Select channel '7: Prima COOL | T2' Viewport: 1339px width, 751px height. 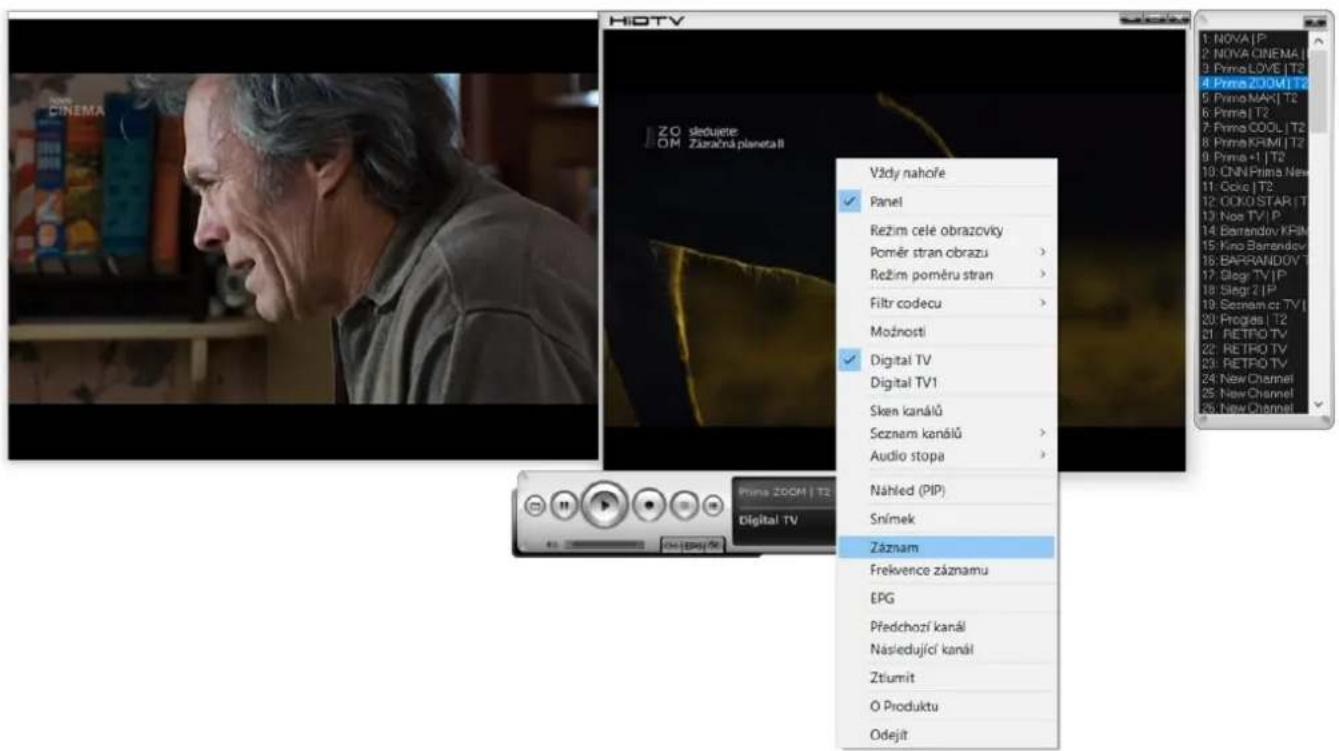tap(1255, 128)
